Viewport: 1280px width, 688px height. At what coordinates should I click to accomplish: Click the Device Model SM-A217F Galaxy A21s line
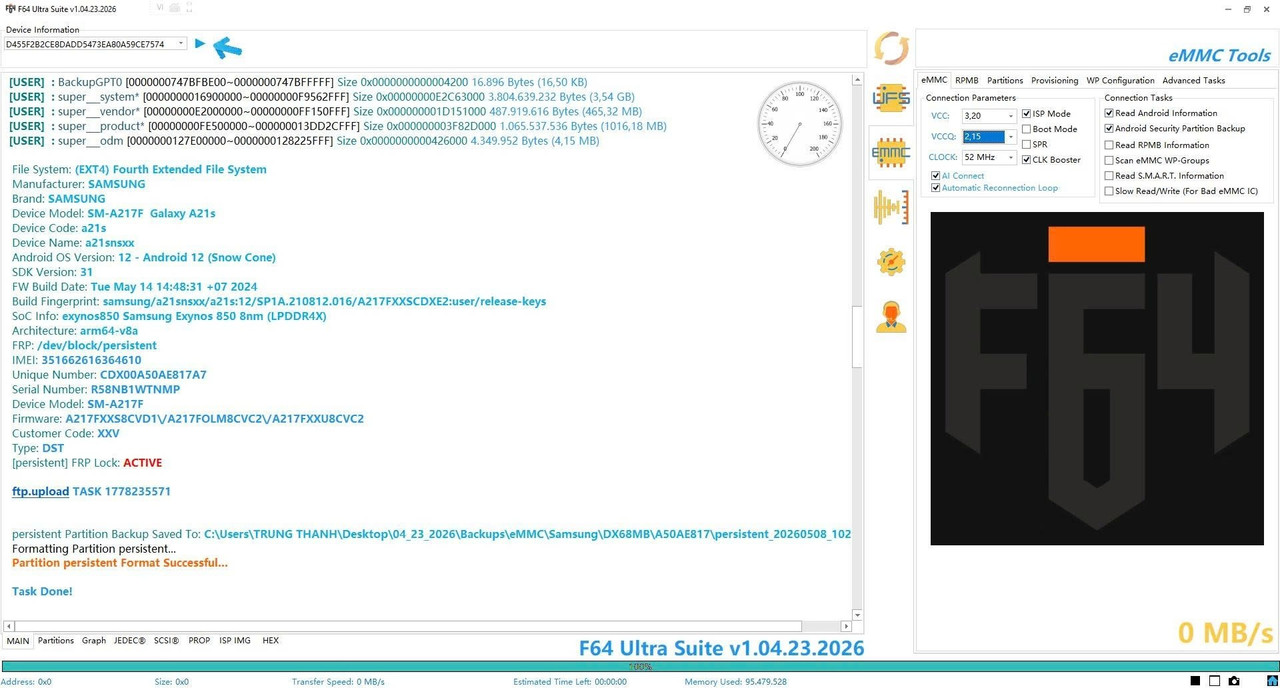(x=114, y=213)
